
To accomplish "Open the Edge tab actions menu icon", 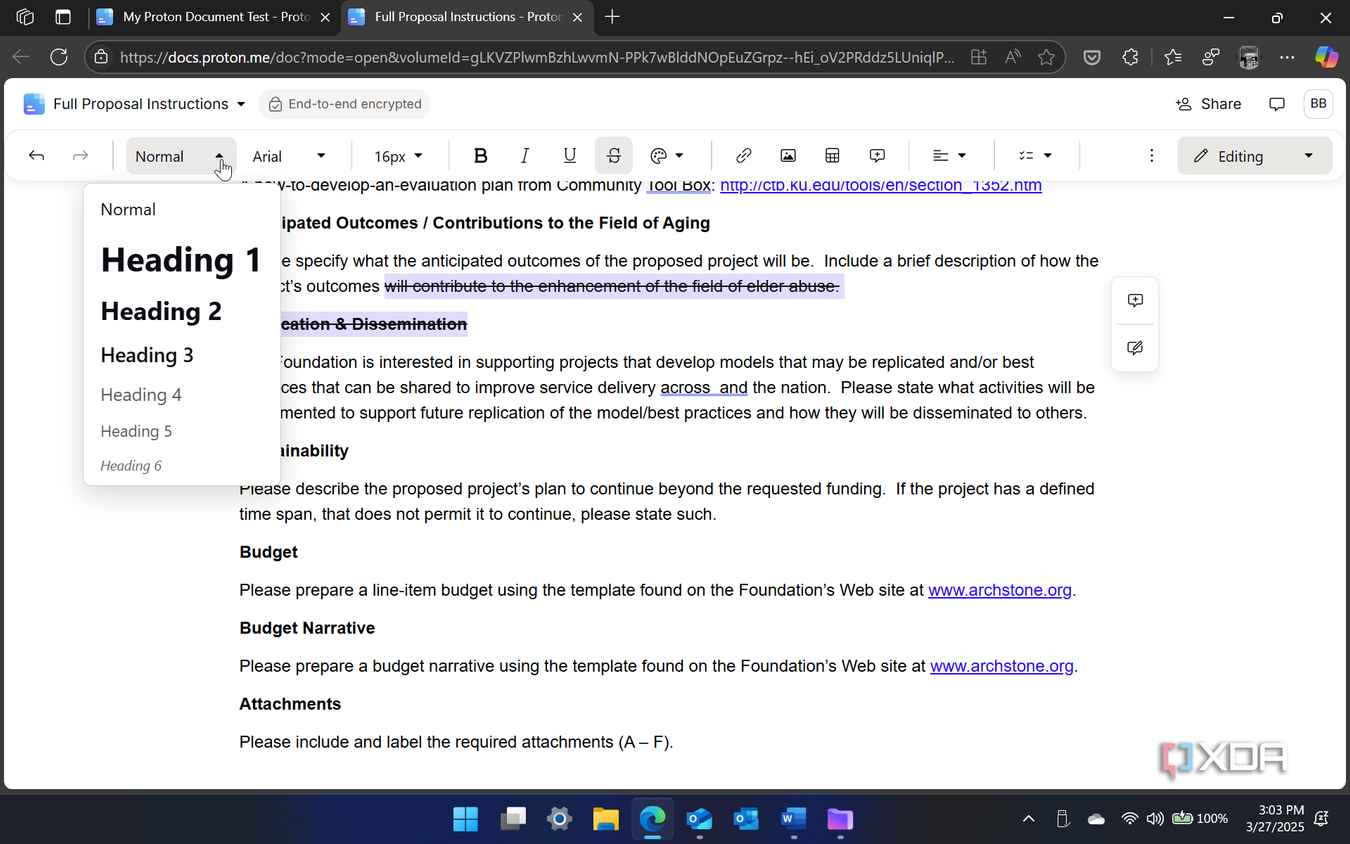I will point(63,17).
